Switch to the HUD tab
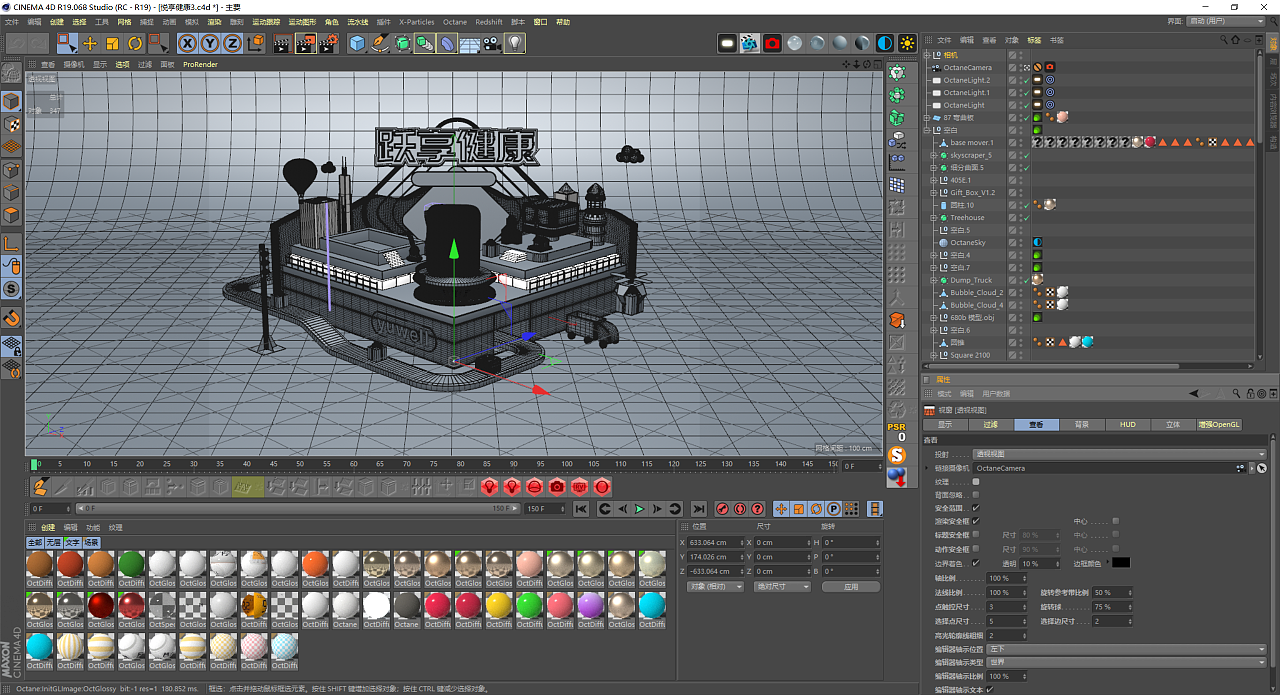Screen dimensions: 1280x695 (1127, 424)
